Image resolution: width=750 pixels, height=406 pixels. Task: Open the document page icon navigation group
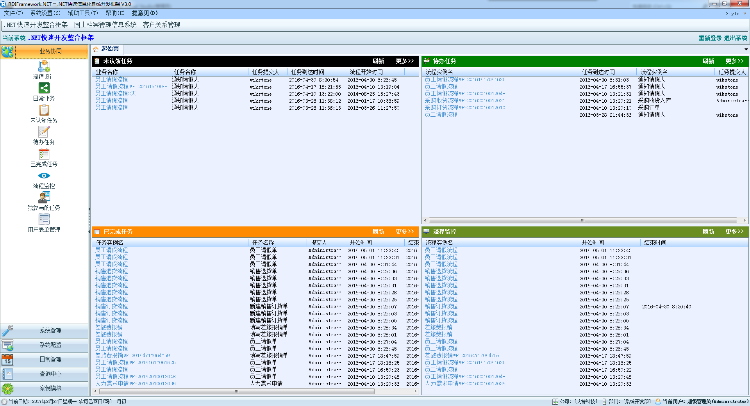pyautogui.click(x=7, y=374)
